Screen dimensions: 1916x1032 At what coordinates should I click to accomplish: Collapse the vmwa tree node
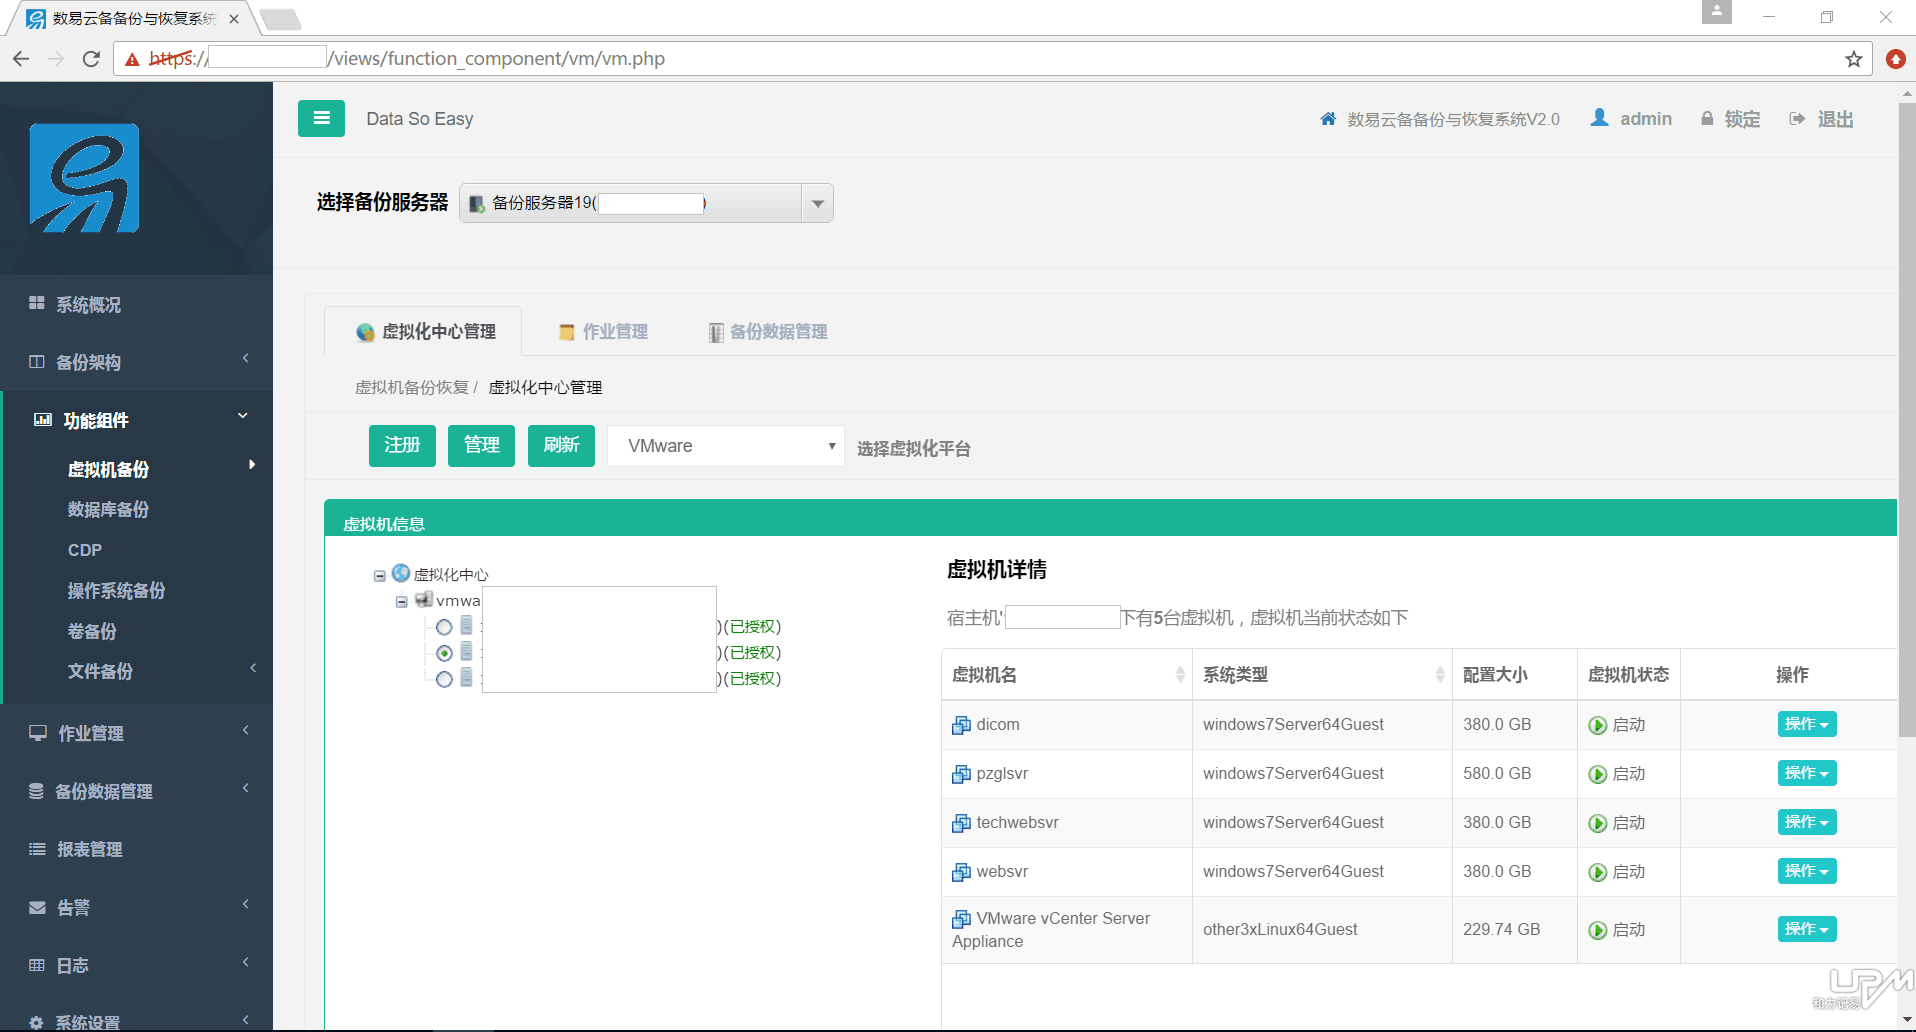tap(402, 602)
